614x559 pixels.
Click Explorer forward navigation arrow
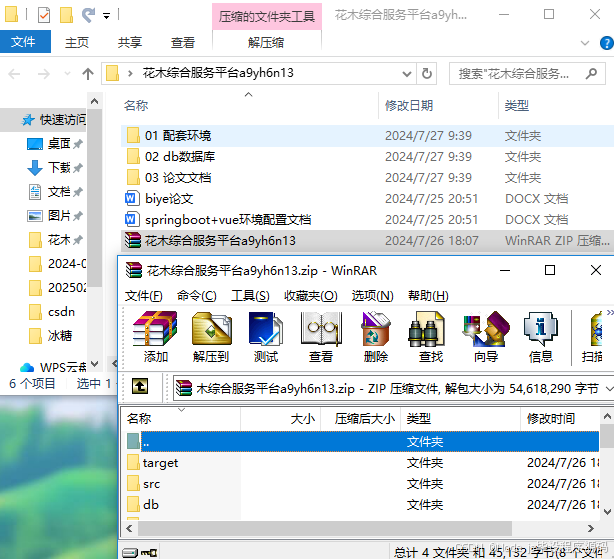43,74
